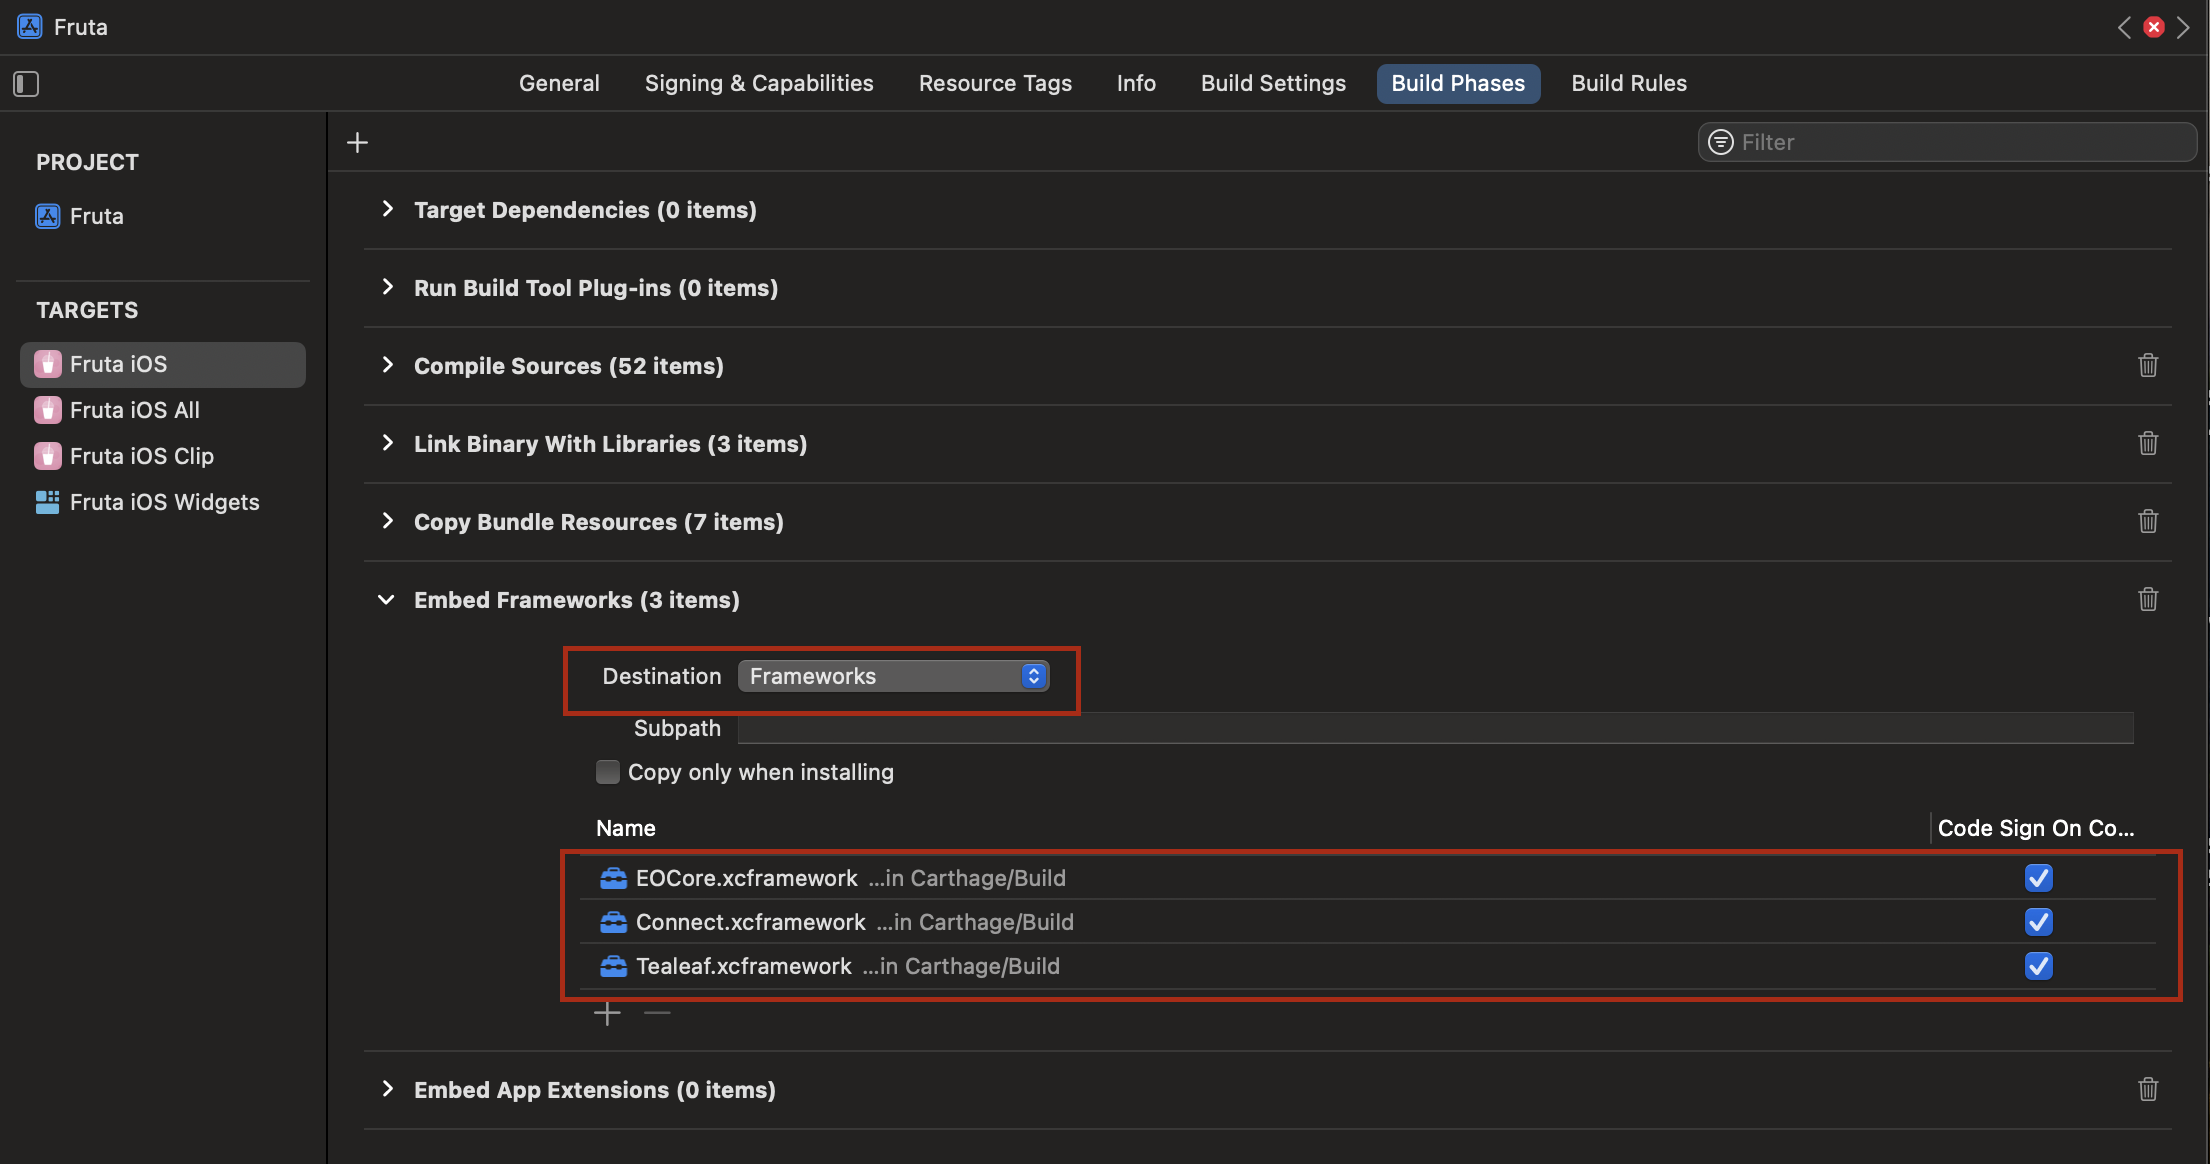Select the Fruta iOS target
Viewport: 2210px width, 1164px height.
[163, 364]
